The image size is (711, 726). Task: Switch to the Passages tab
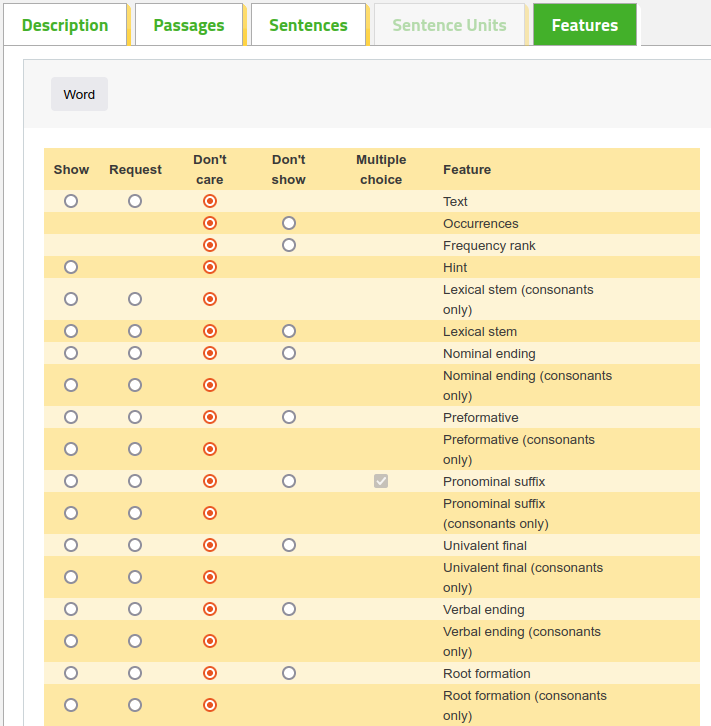click(x=189, y=25)
